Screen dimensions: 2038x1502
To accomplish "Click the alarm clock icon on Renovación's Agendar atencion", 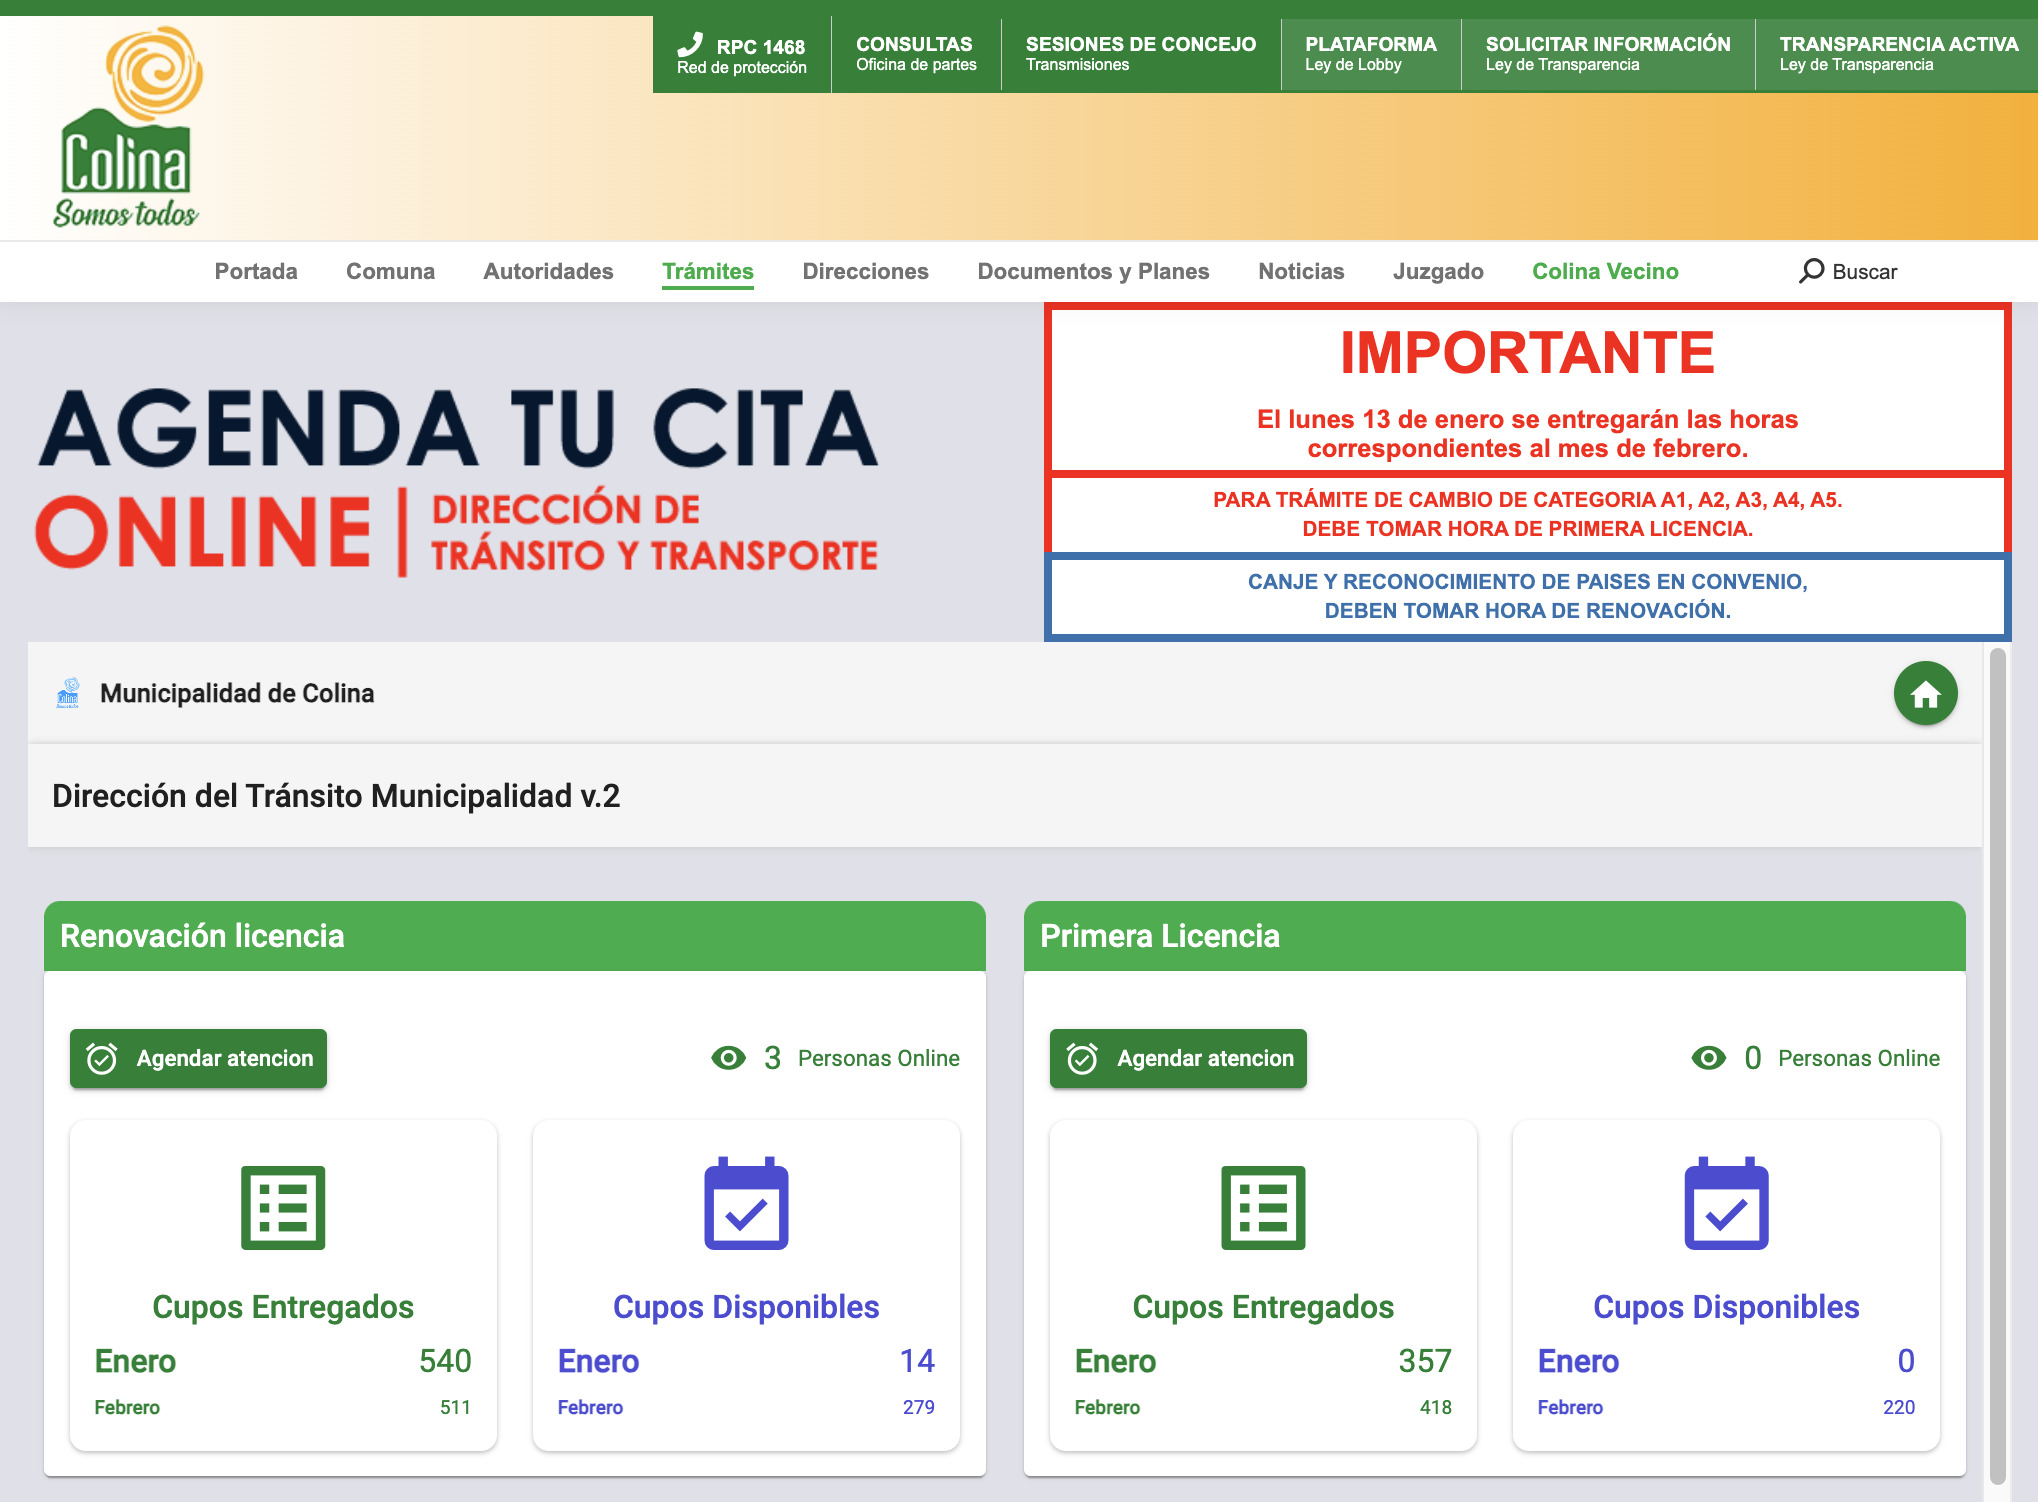I will point(100,1057).
